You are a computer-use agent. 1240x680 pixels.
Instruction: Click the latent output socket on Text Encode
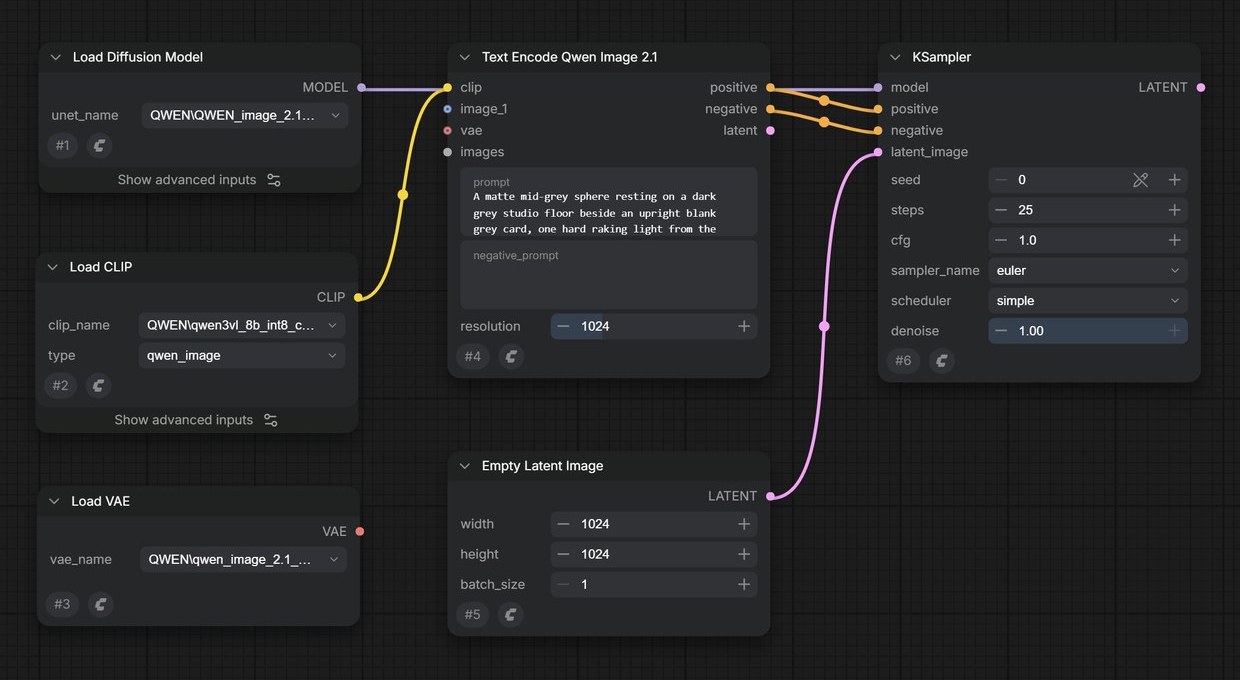tap(770, 130)
